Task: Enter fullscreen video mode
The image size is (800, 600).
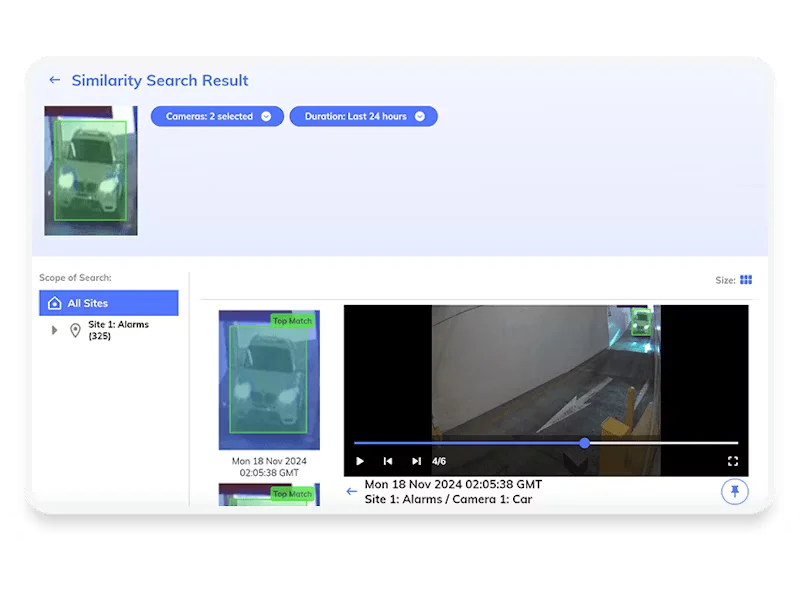Action: (x=732, y=461)
